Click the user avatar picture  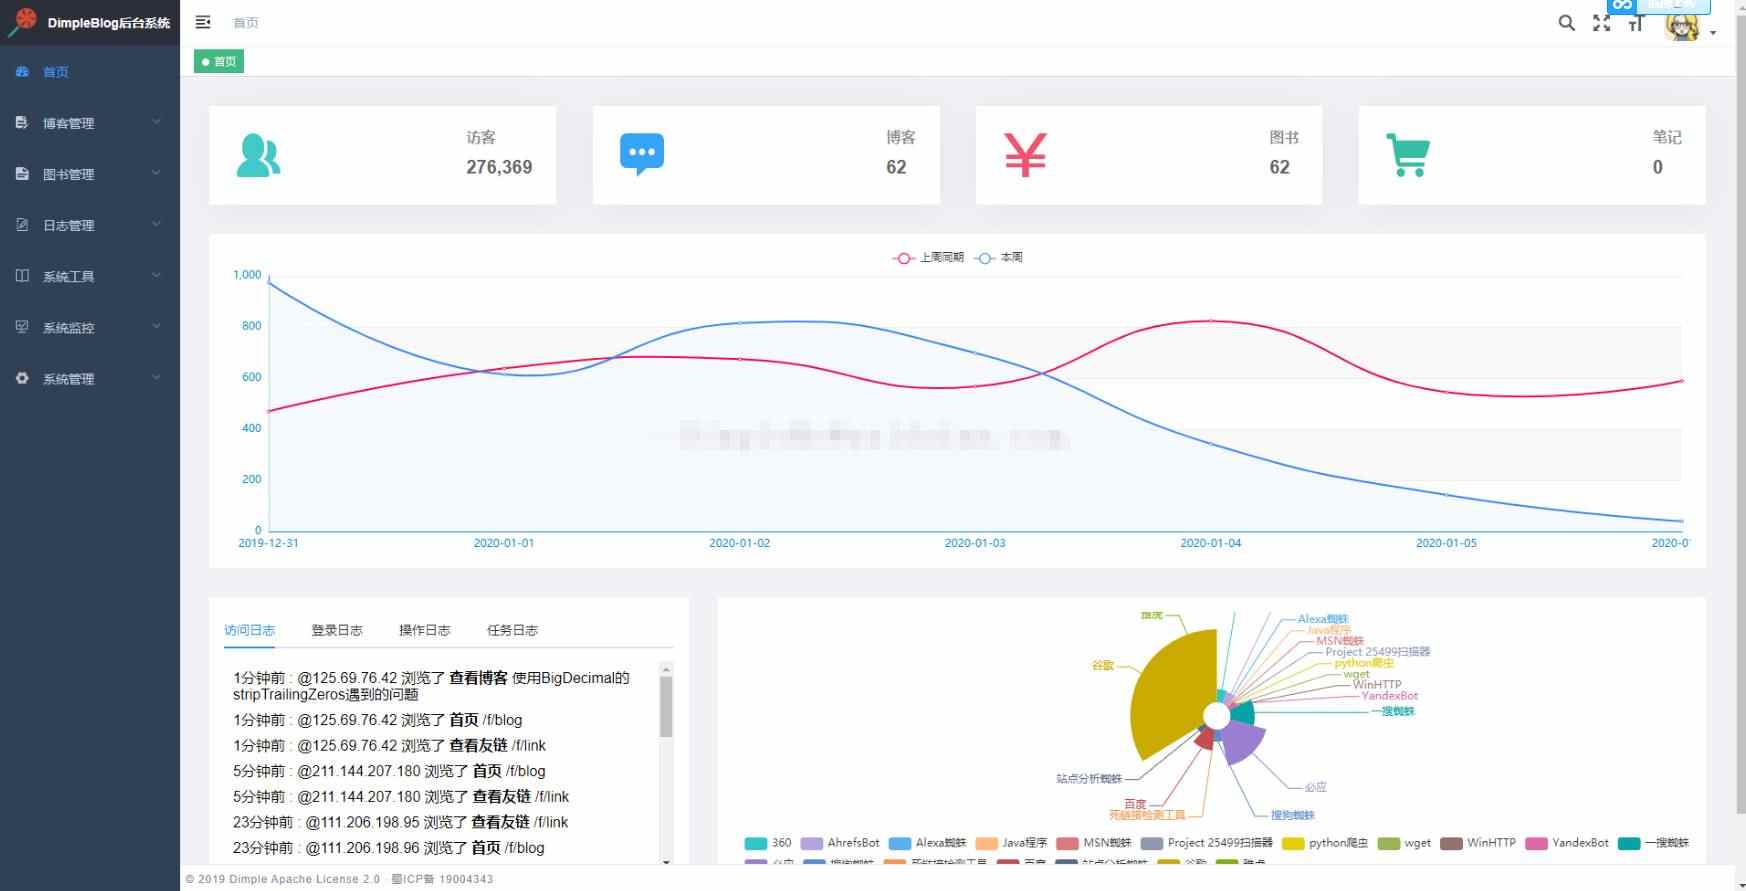pos(1681,24)
